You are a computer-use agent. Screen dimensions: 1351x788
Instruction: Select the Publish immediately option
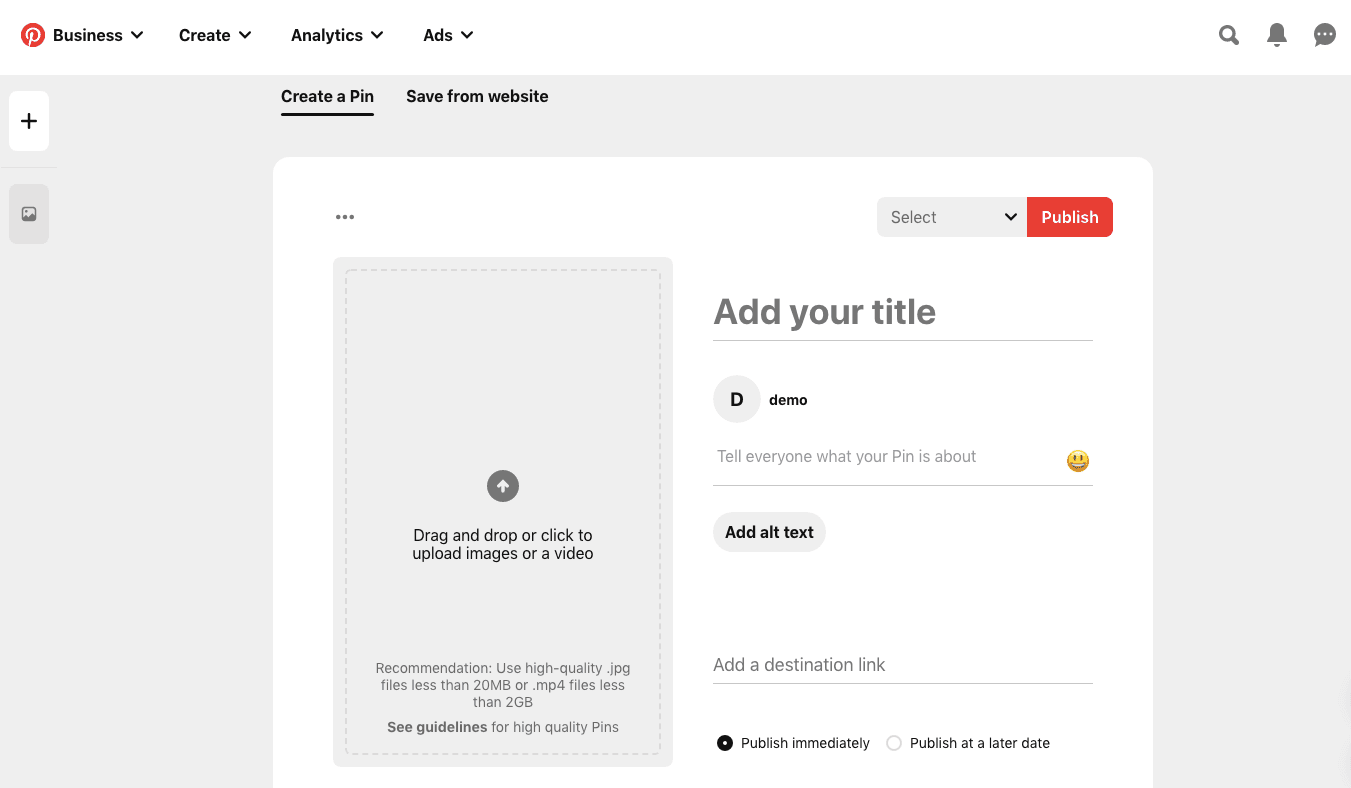click(x=724, y=743)
